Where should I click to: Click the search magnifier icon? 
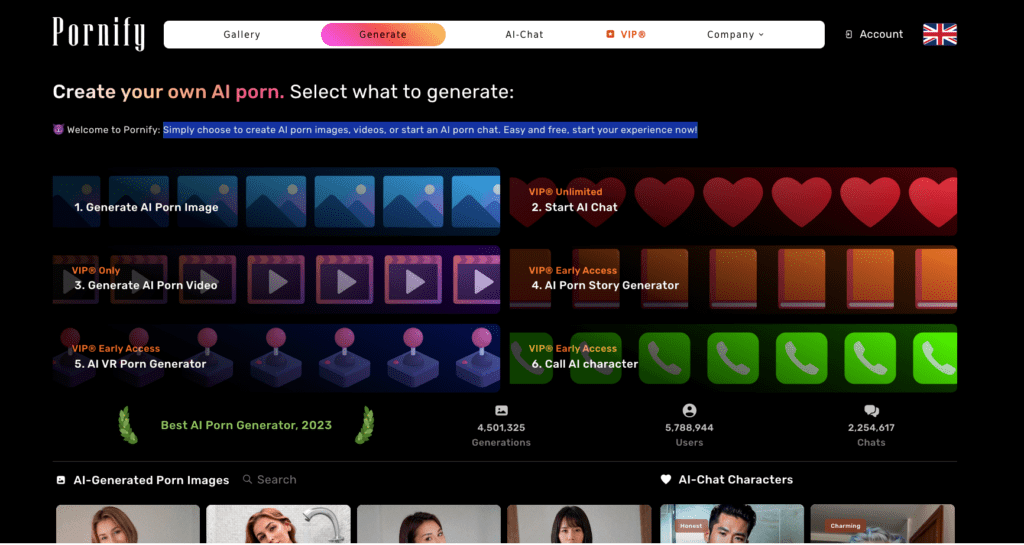pyautogui.click(x=248, y=480)
